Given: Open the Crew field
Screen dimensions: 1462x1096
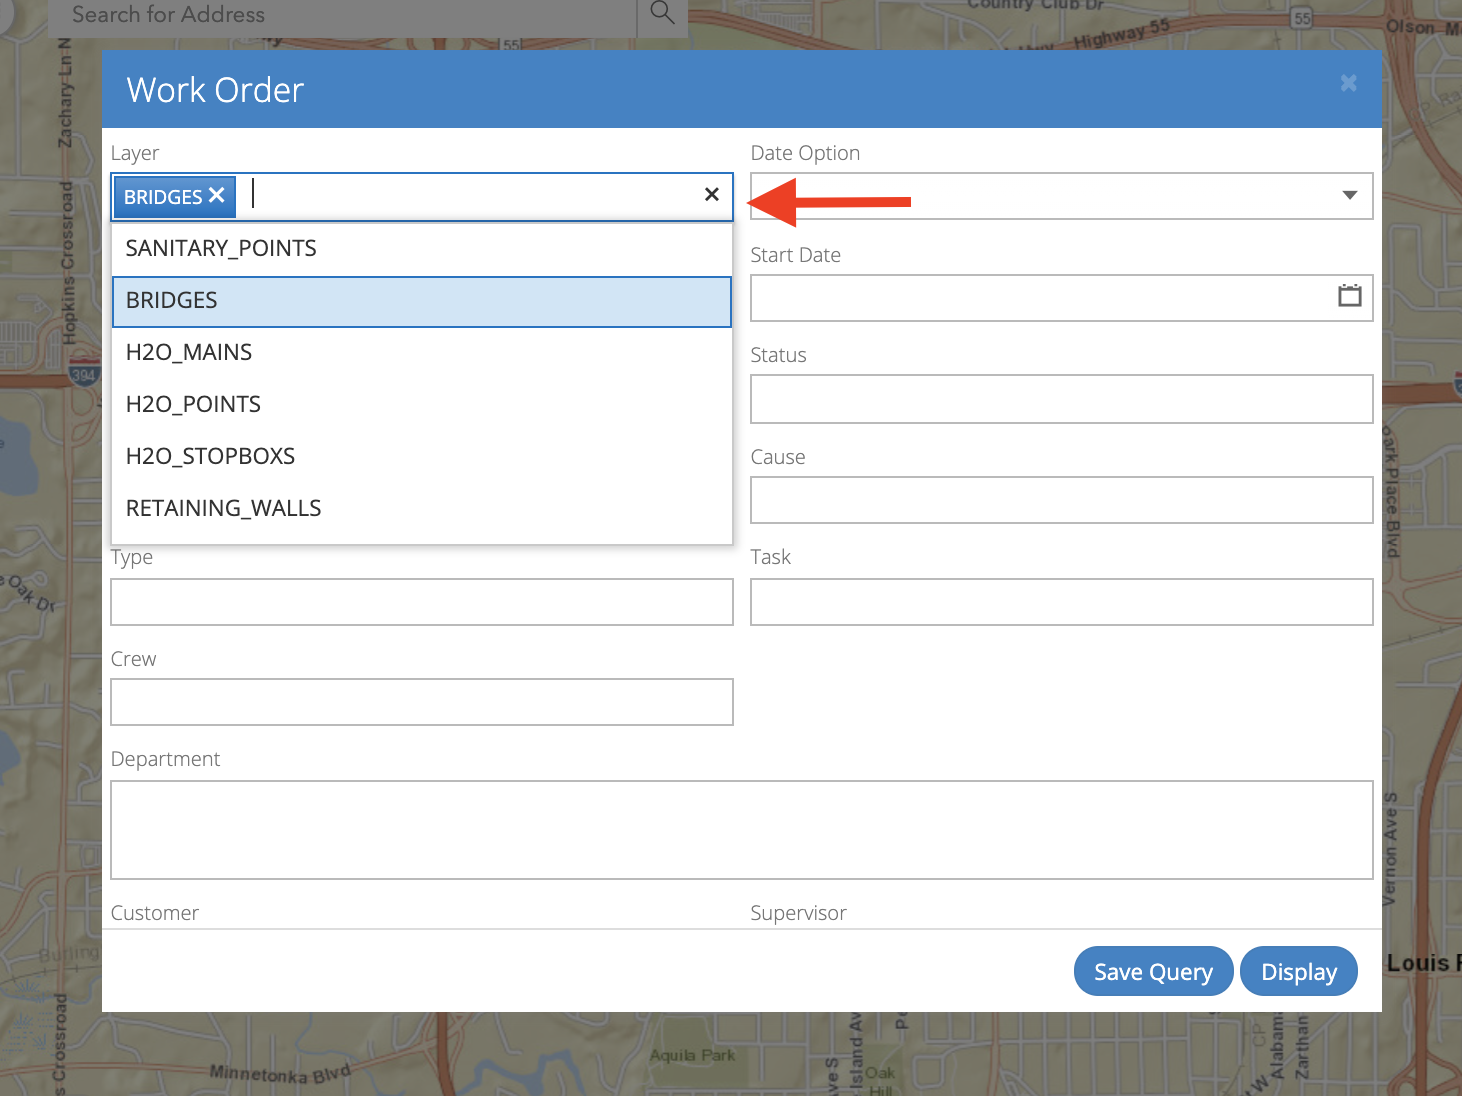Looking at the screenshot, I should pyautogui.click(x=422, y=702).
